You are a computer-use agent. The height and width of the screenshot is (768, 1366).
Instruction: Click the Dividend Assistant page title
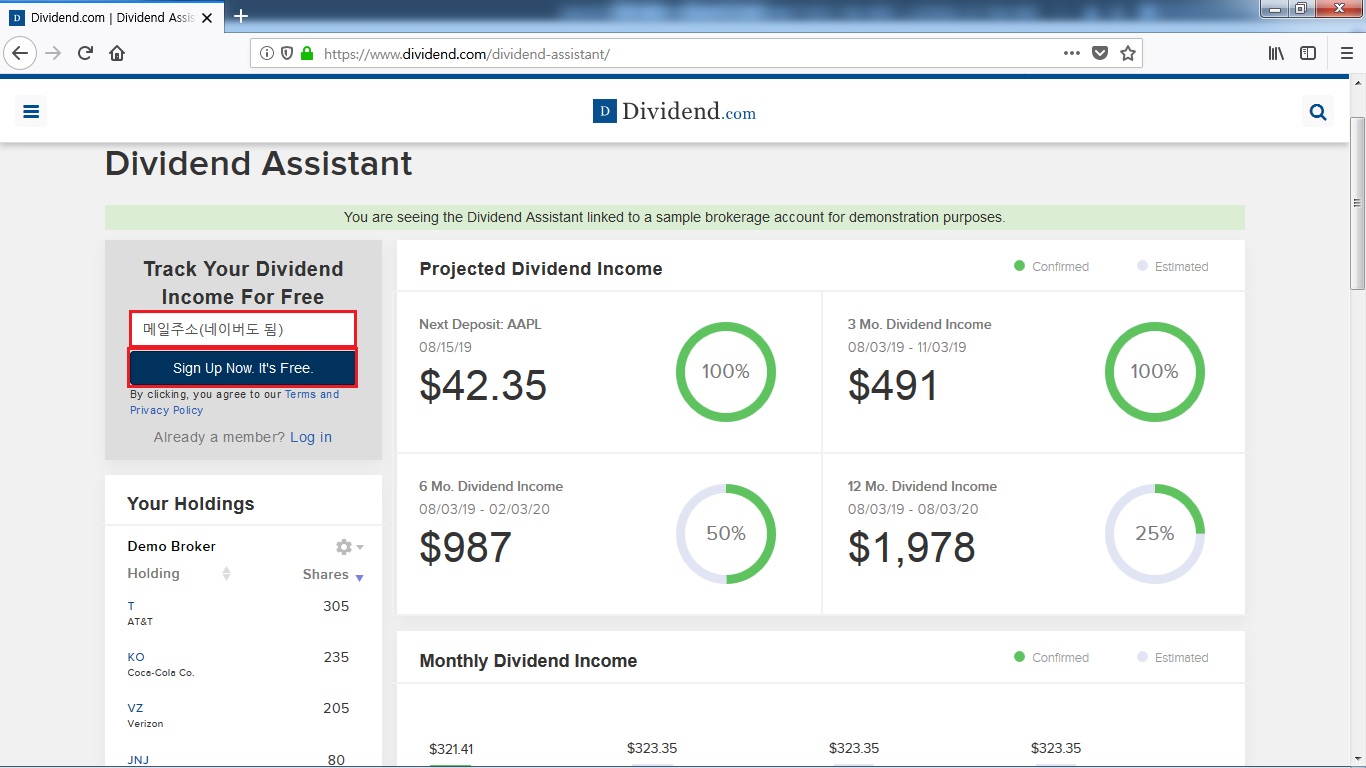tap(259, 163)
